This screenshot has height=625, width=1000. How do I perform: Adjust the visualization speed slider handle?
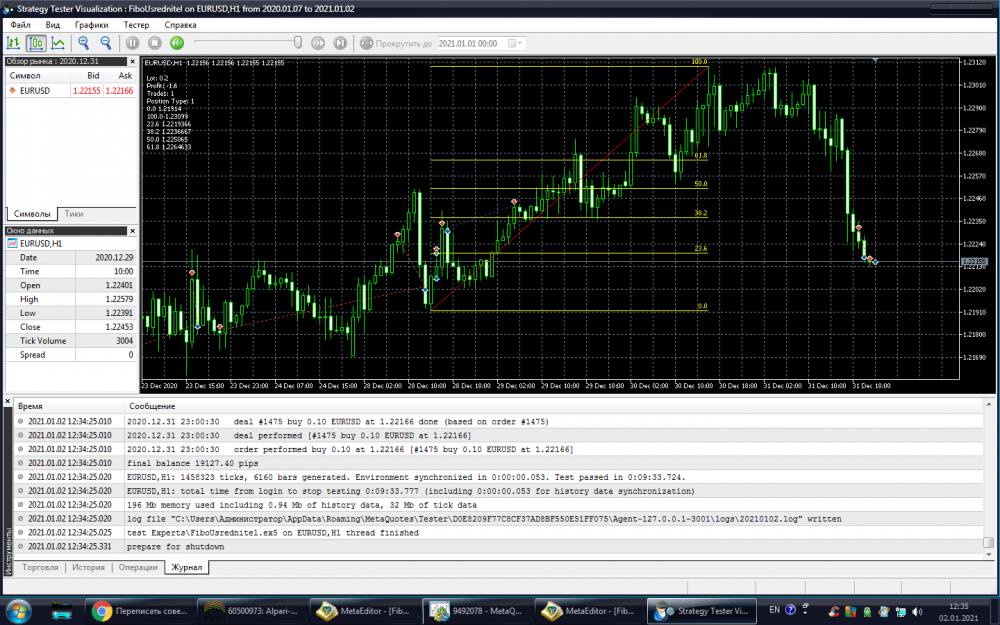click(297, 42)
